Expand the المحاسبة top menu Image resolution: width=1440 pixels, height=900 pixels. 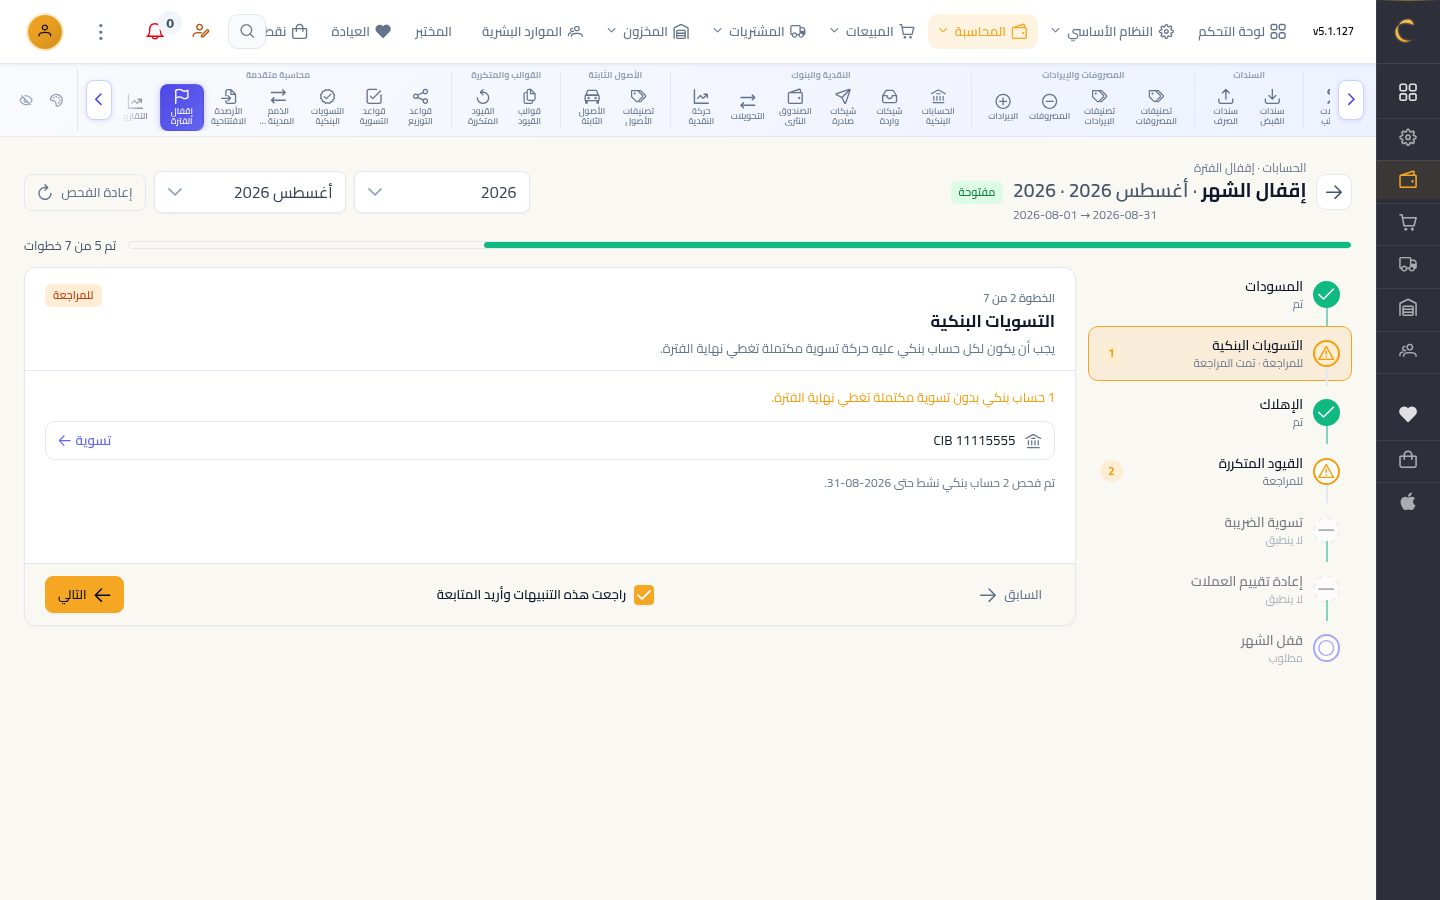983,32
